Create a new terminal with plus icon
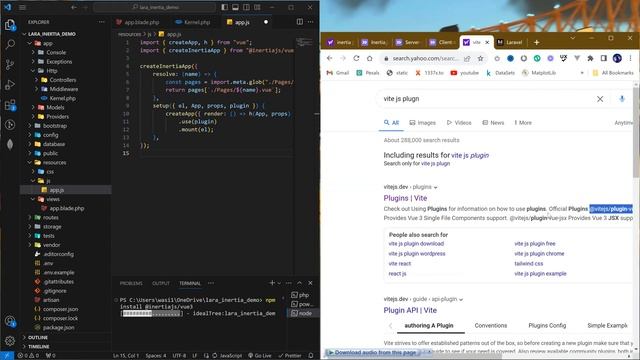640x360 pixels. (272, 283)
